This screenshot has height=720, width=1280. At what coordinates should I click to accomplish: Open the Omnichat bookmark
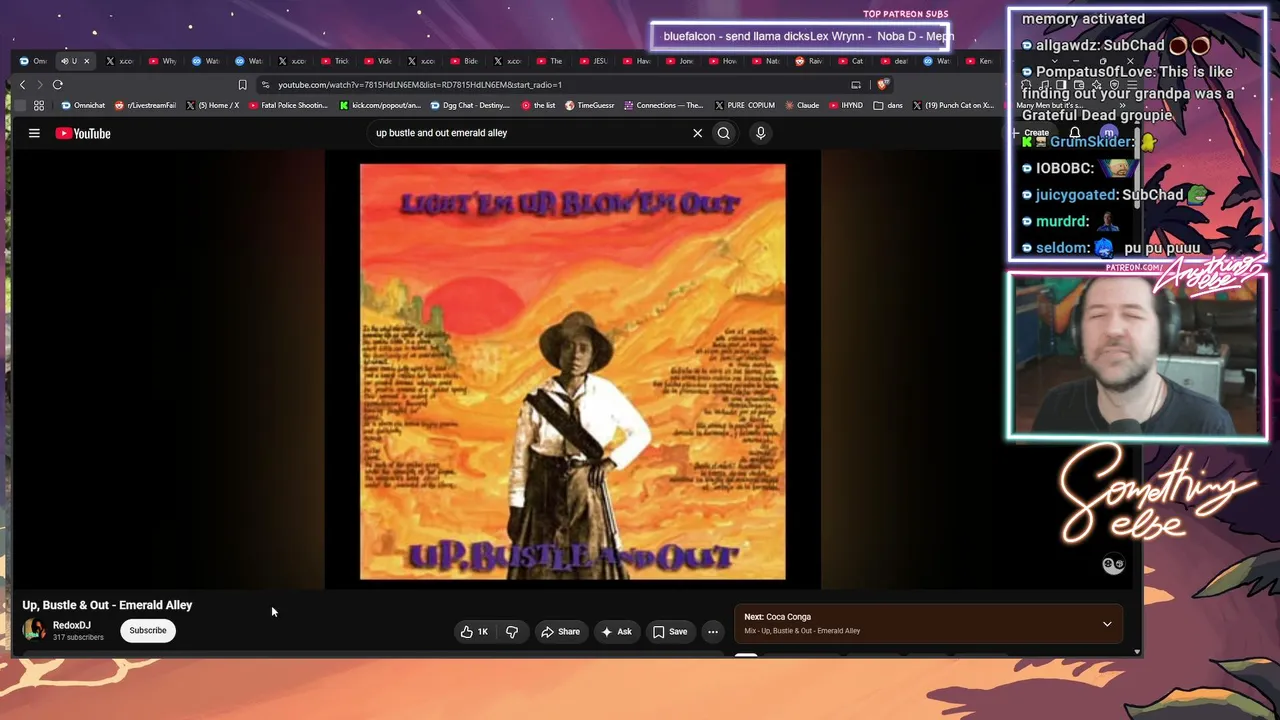point(82,105)
